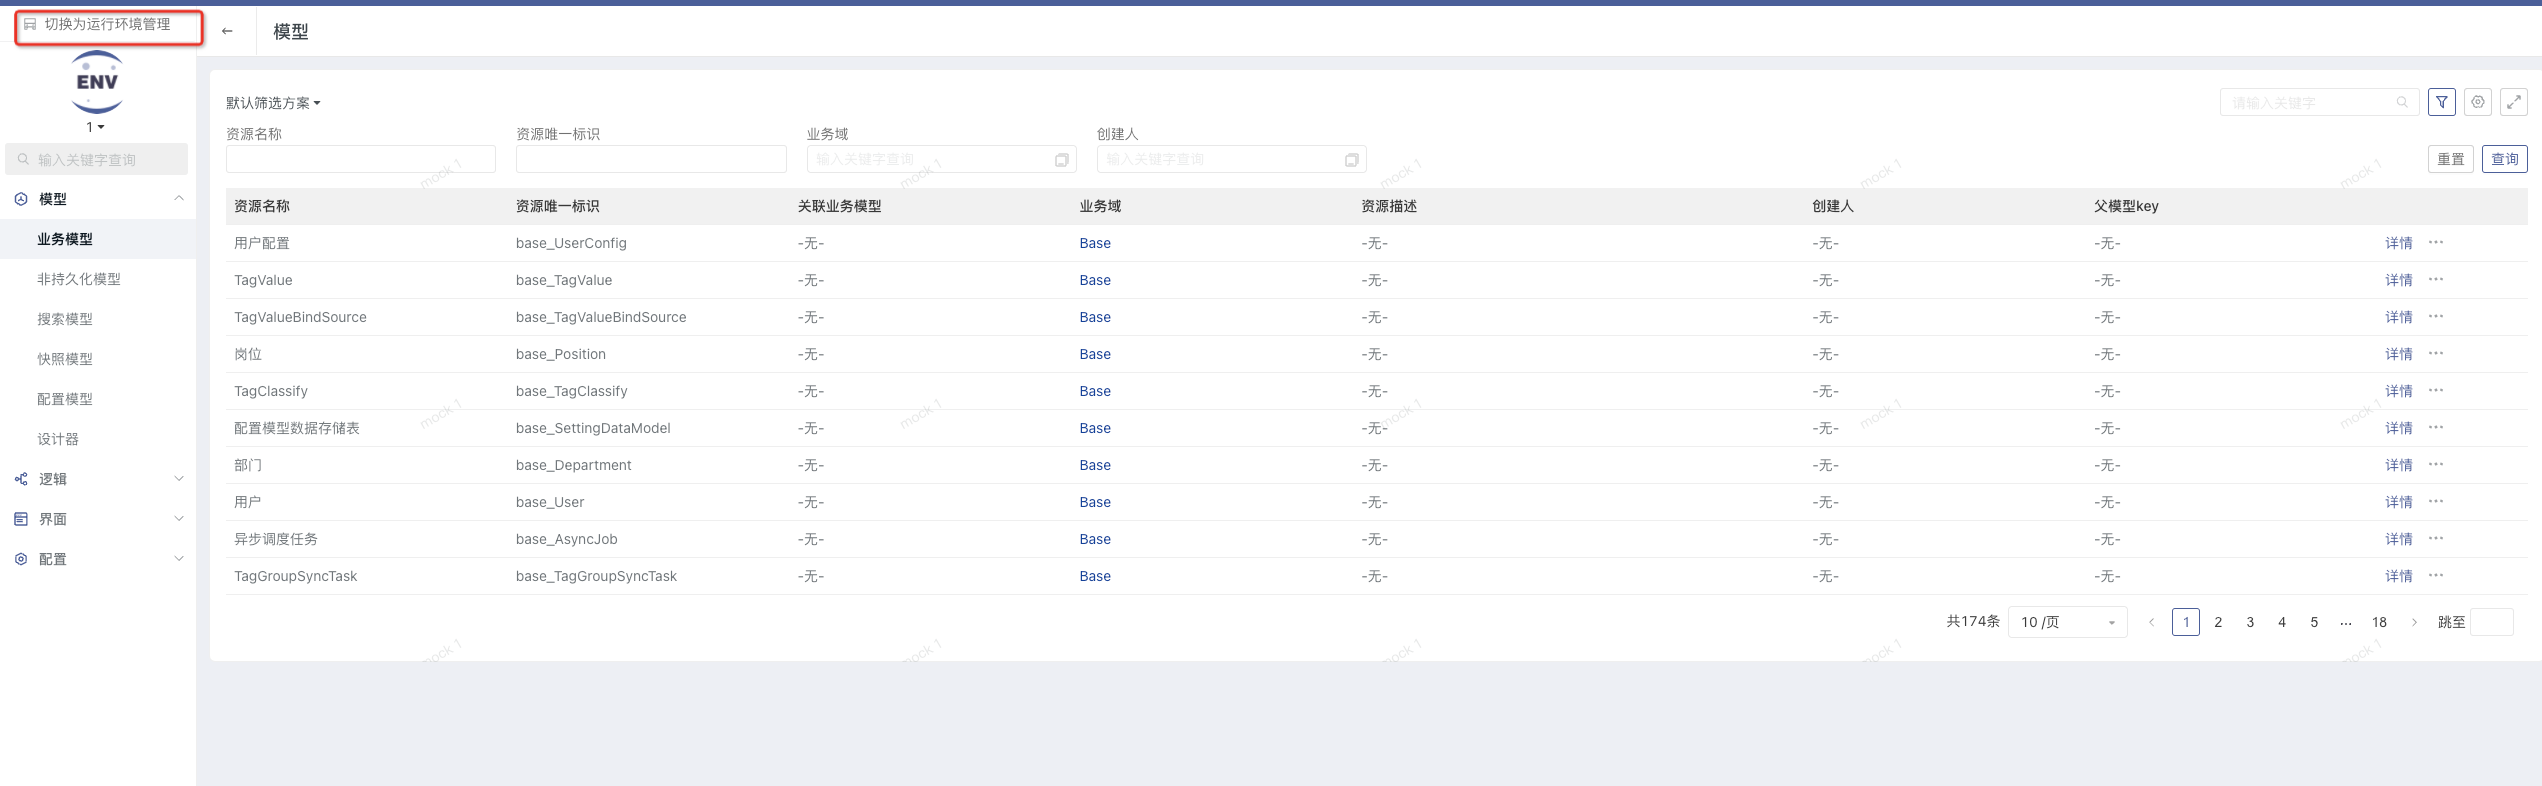The height and width of the screenshot is (786, 2542).
Task: Select 配置模型 menu item
Action: click(98, 399)
